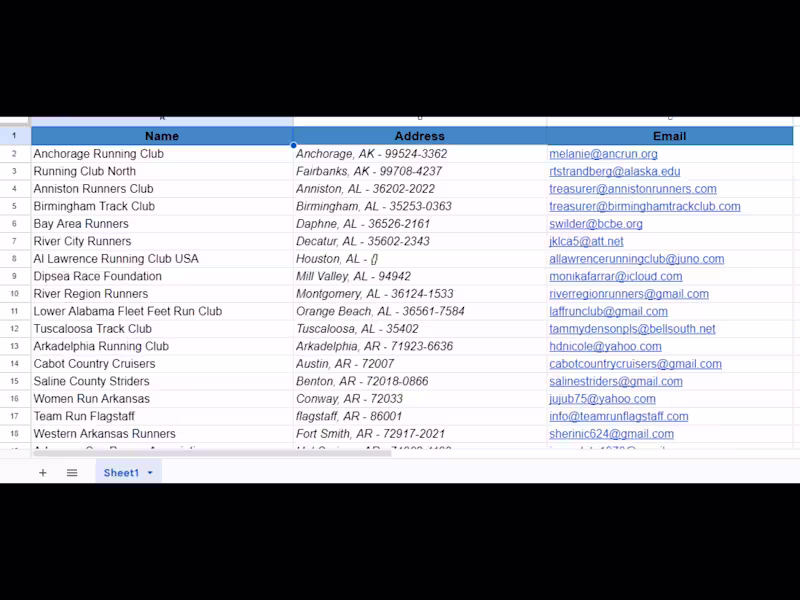The height and width of the screenshot is (600, 800).
Task: Select the Anchorage Running Club cell
Action: [x=162, y=154]
